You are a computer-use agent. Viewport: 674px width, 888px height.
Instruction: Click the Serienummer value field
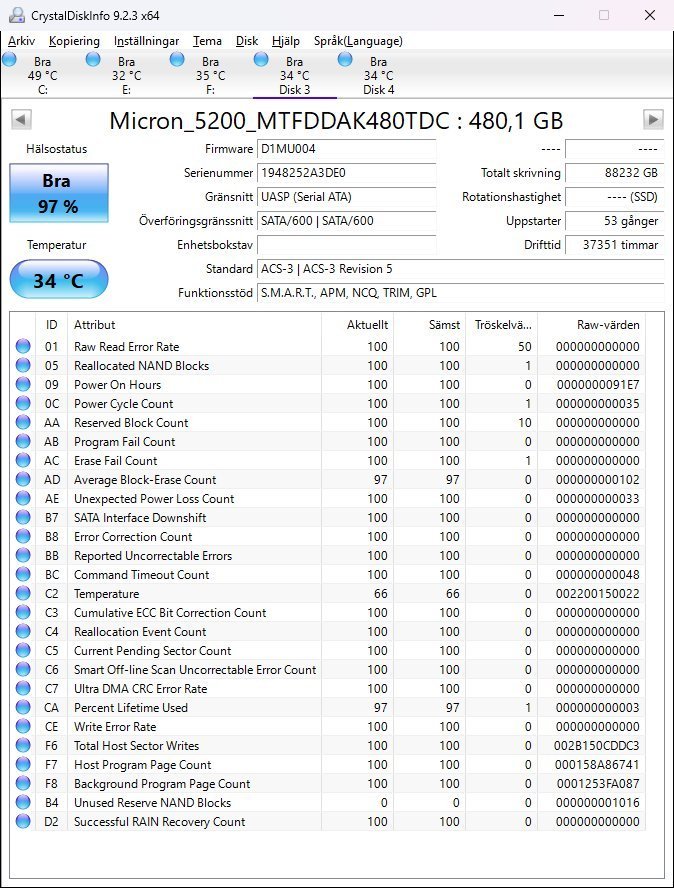(346, 173)
